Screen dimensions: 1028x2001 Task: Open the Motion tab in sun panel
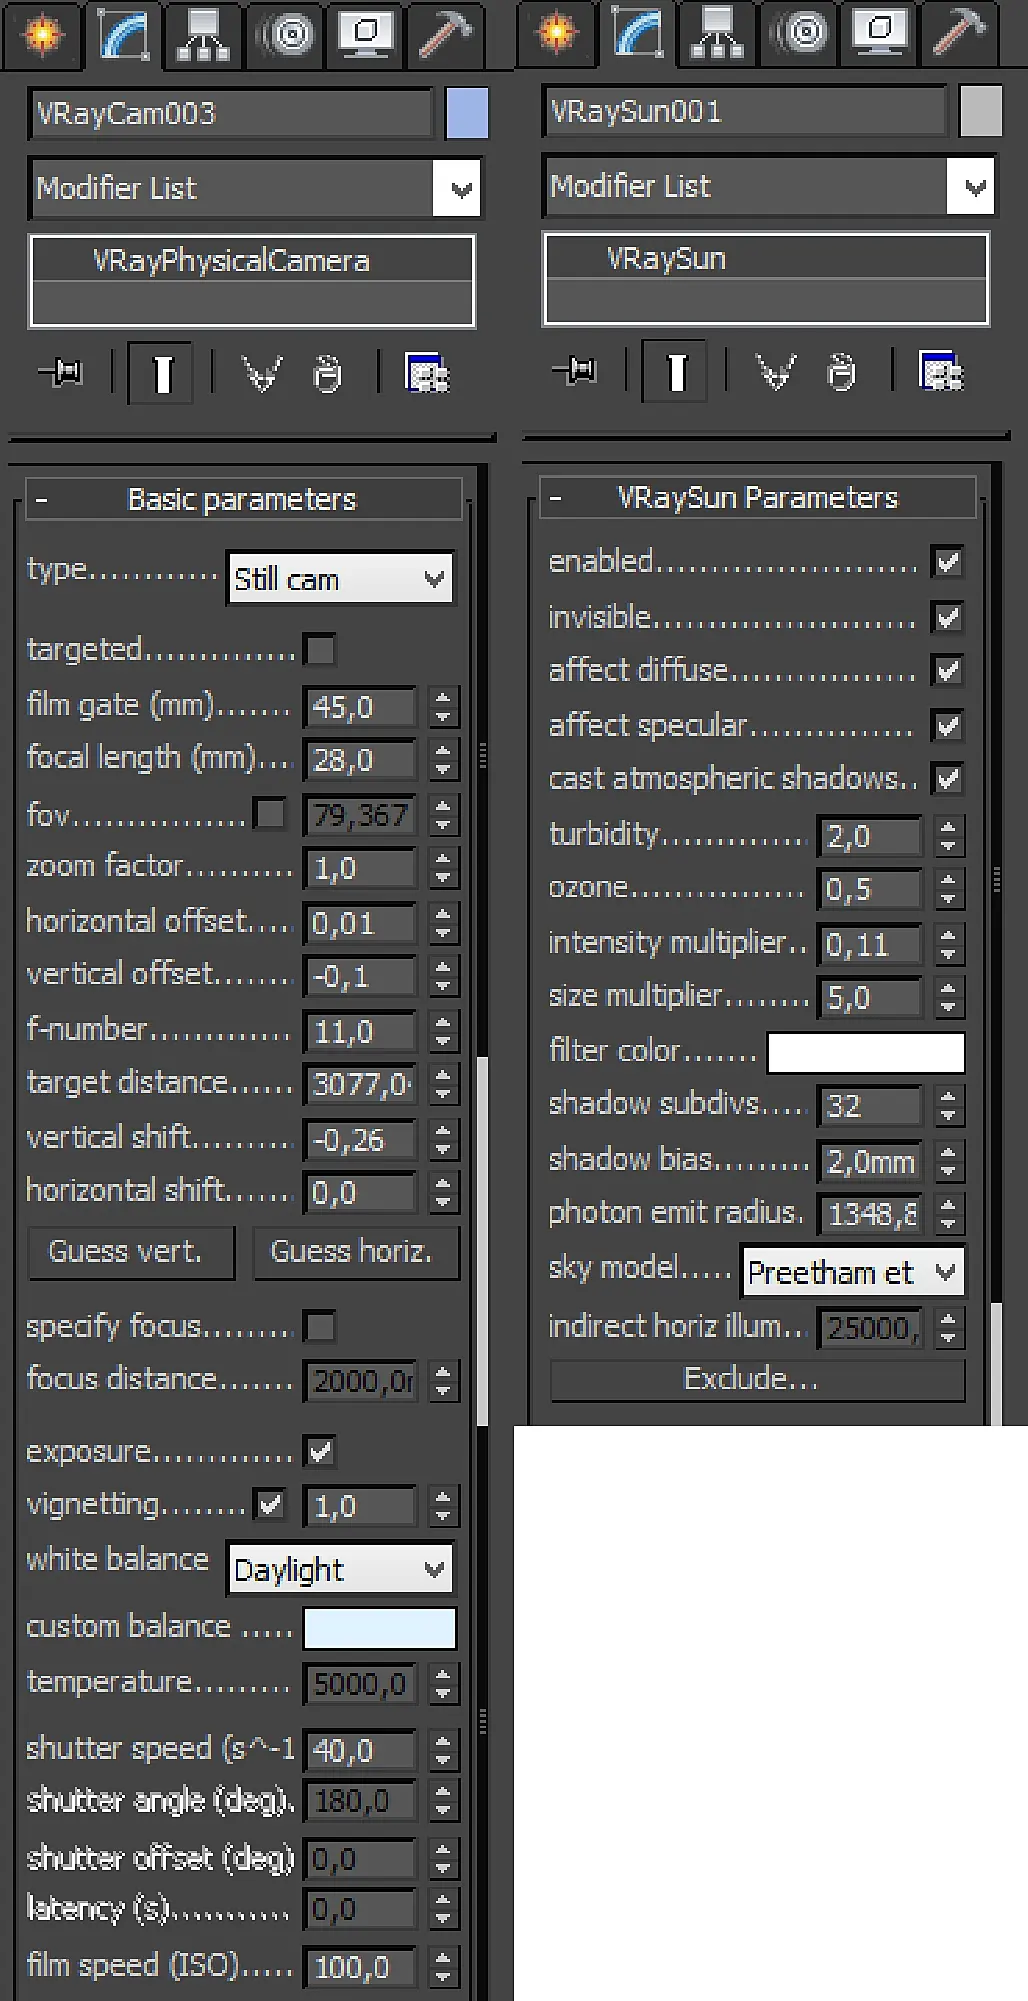coord(799,32)
